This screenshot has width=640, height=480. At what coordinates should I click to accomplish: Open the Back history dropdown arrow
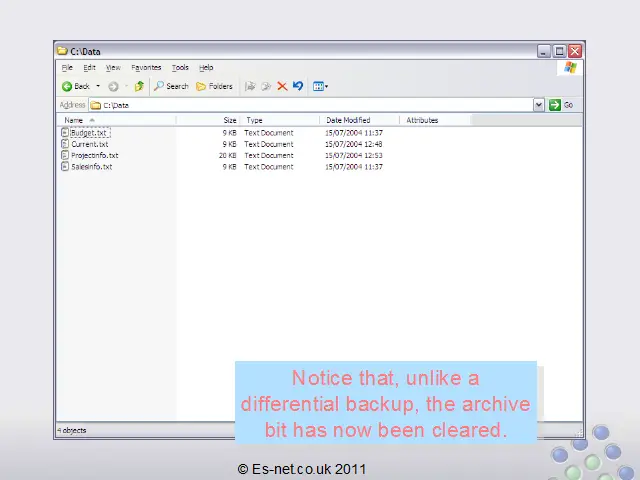[x=98, y=87]
